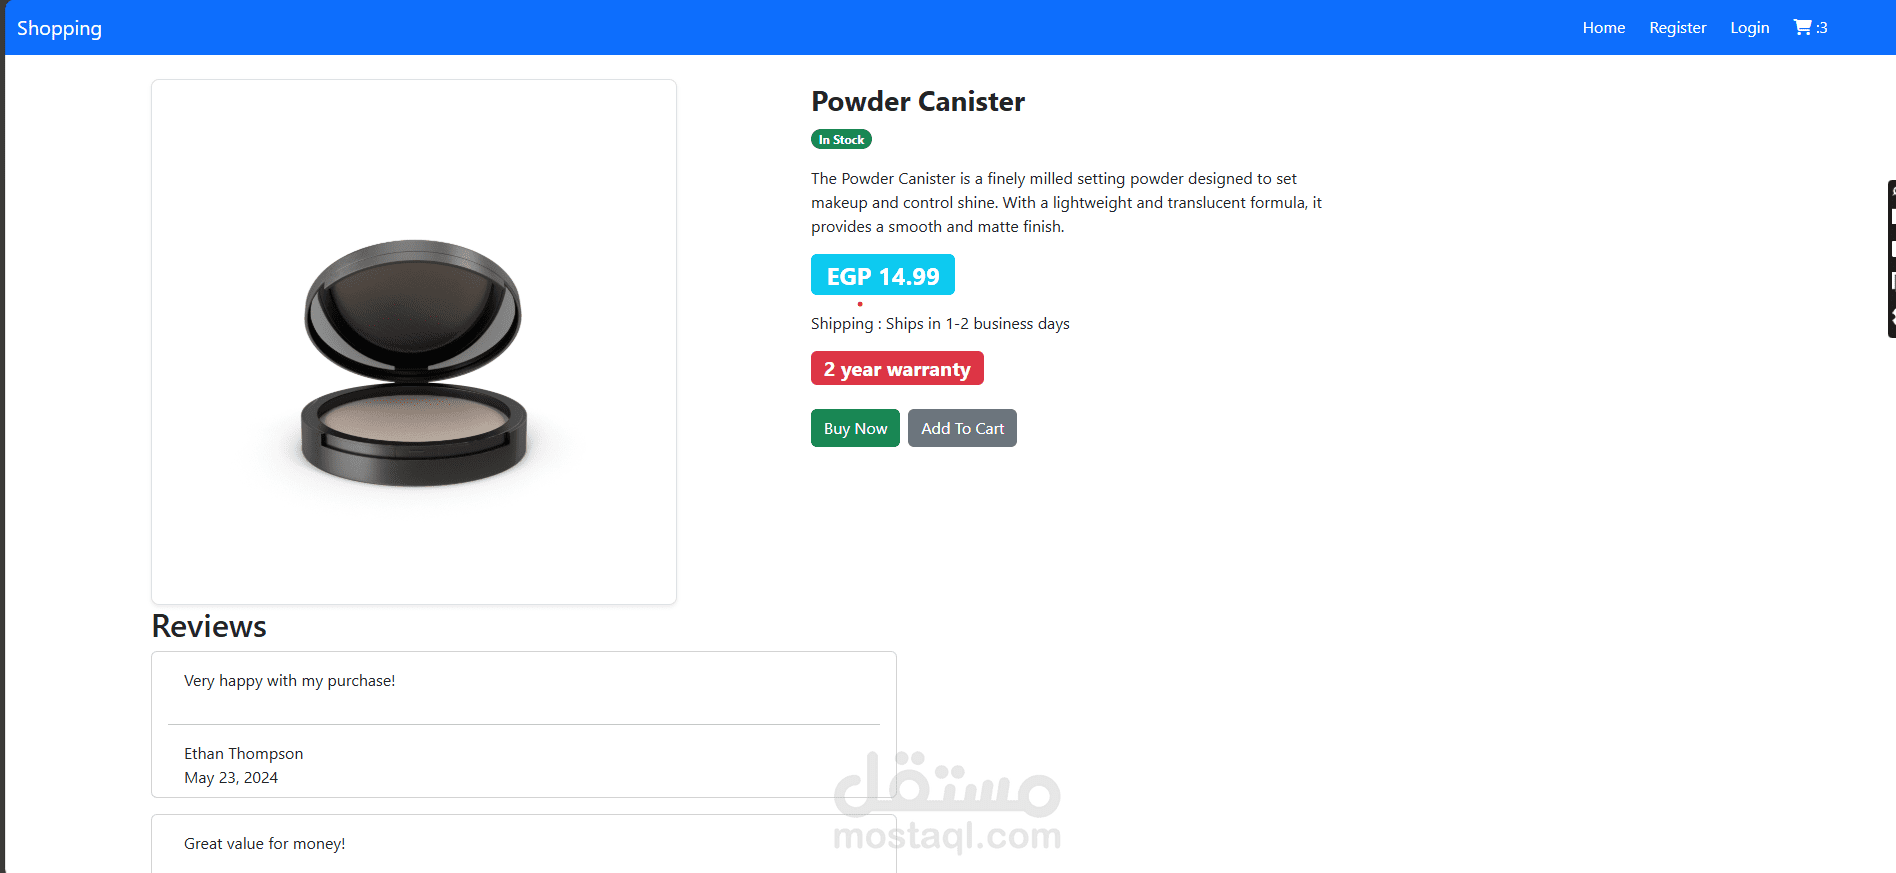1896x873 pixels.
Task: Open the Login page
Action: (x=1750, y=28)
